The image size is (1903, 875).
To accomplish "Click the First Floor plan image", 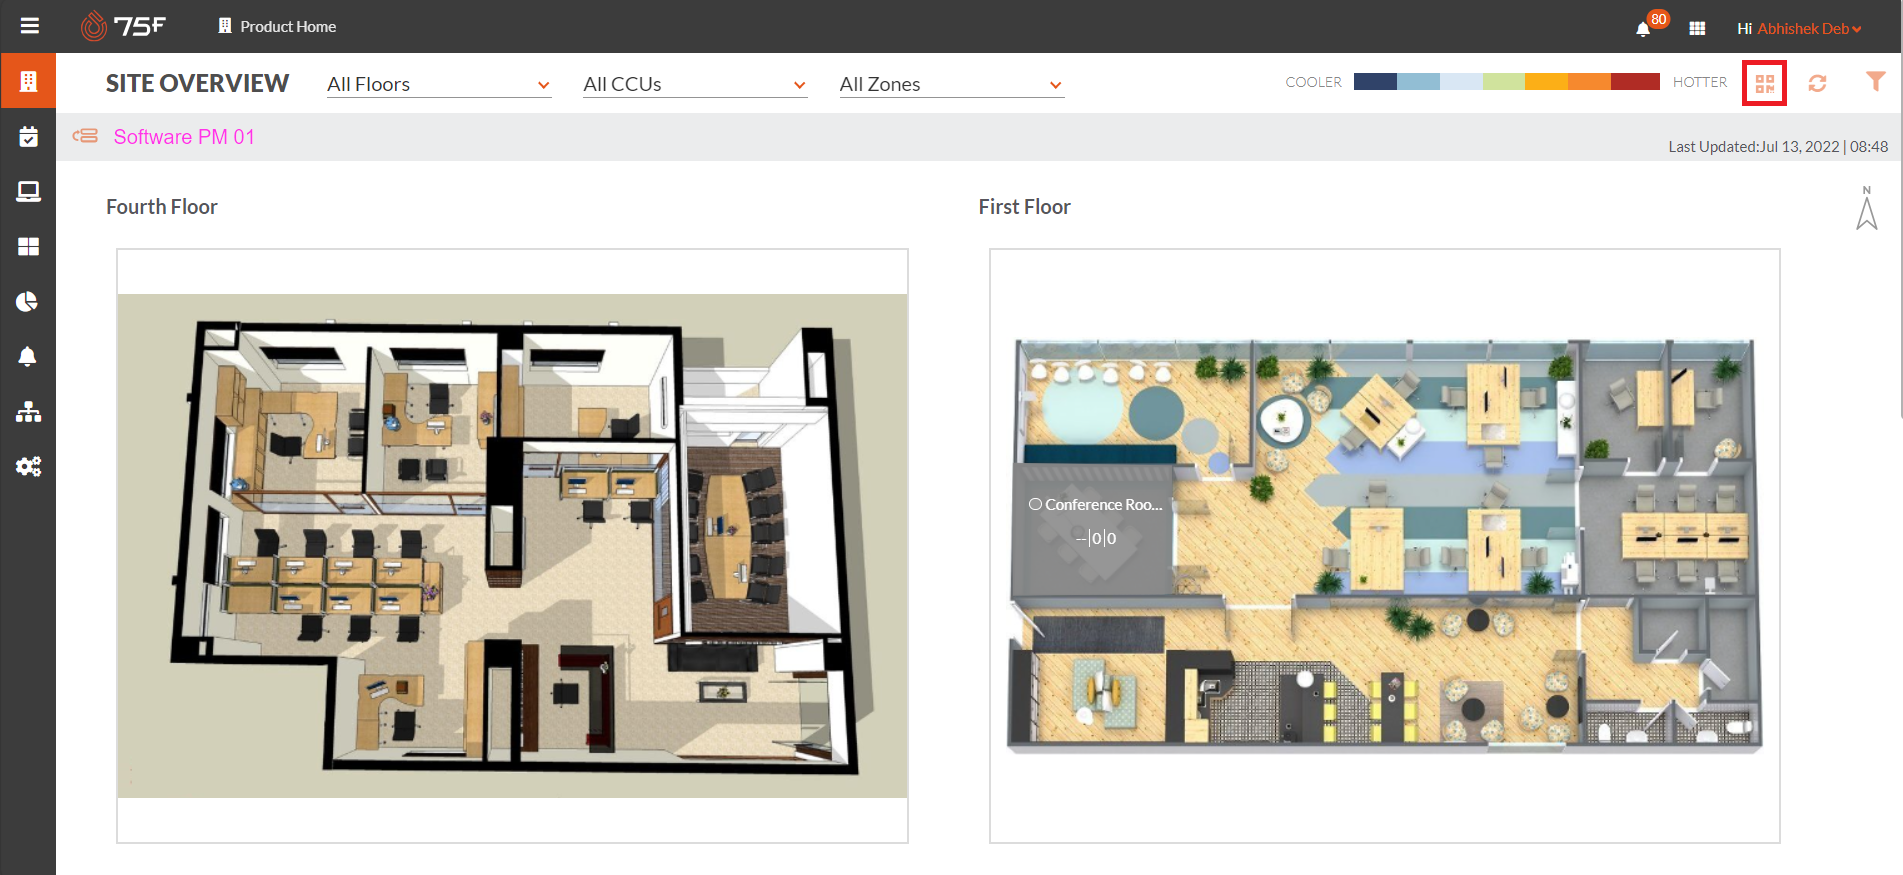I will [x=1385, y=546].
